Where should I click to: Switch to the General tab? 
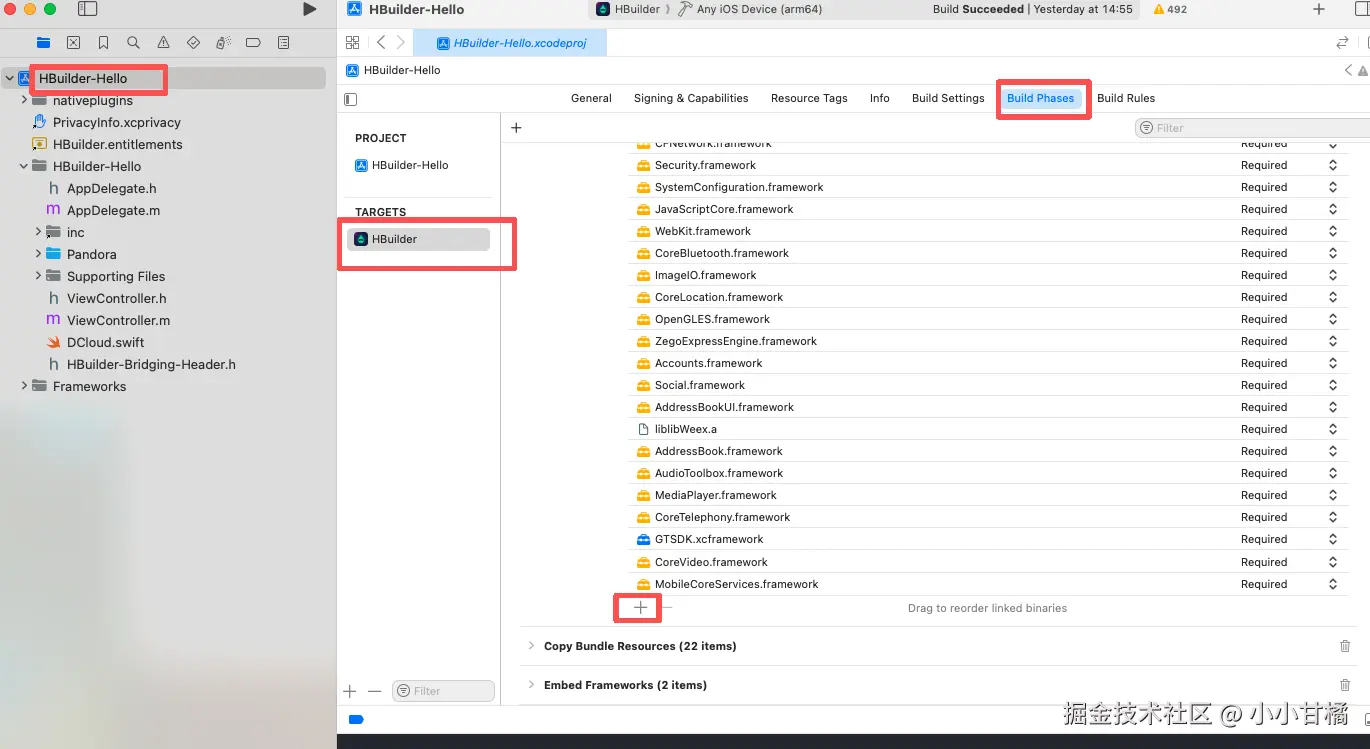click(x=591, y=99)
